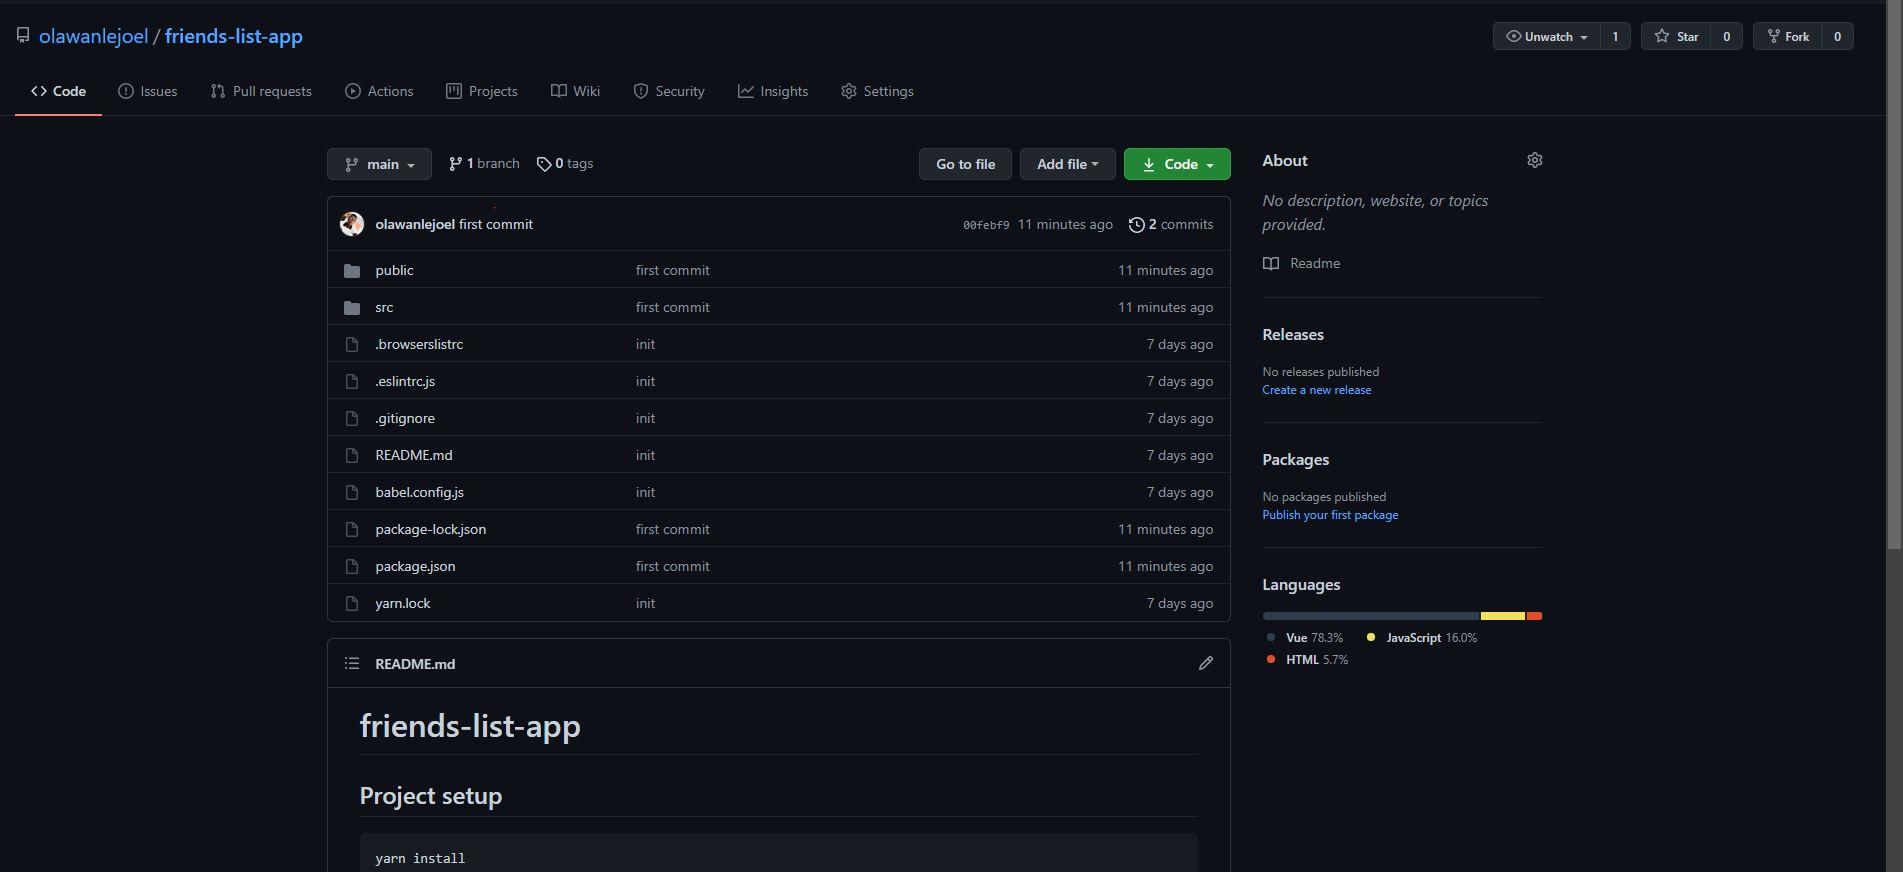This screenshot has height=872, width=1903.
Task: Click the olawanlejoel avatar in commit row
Action: coord(352,224)
